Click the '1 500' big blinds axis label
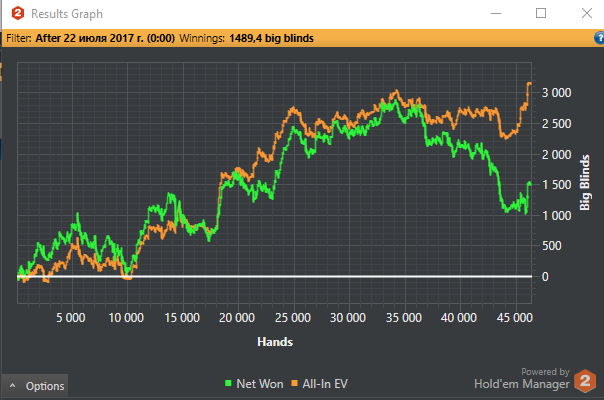Screen dimensions: 604x400 pyautogui.click(x=556, y=185)
